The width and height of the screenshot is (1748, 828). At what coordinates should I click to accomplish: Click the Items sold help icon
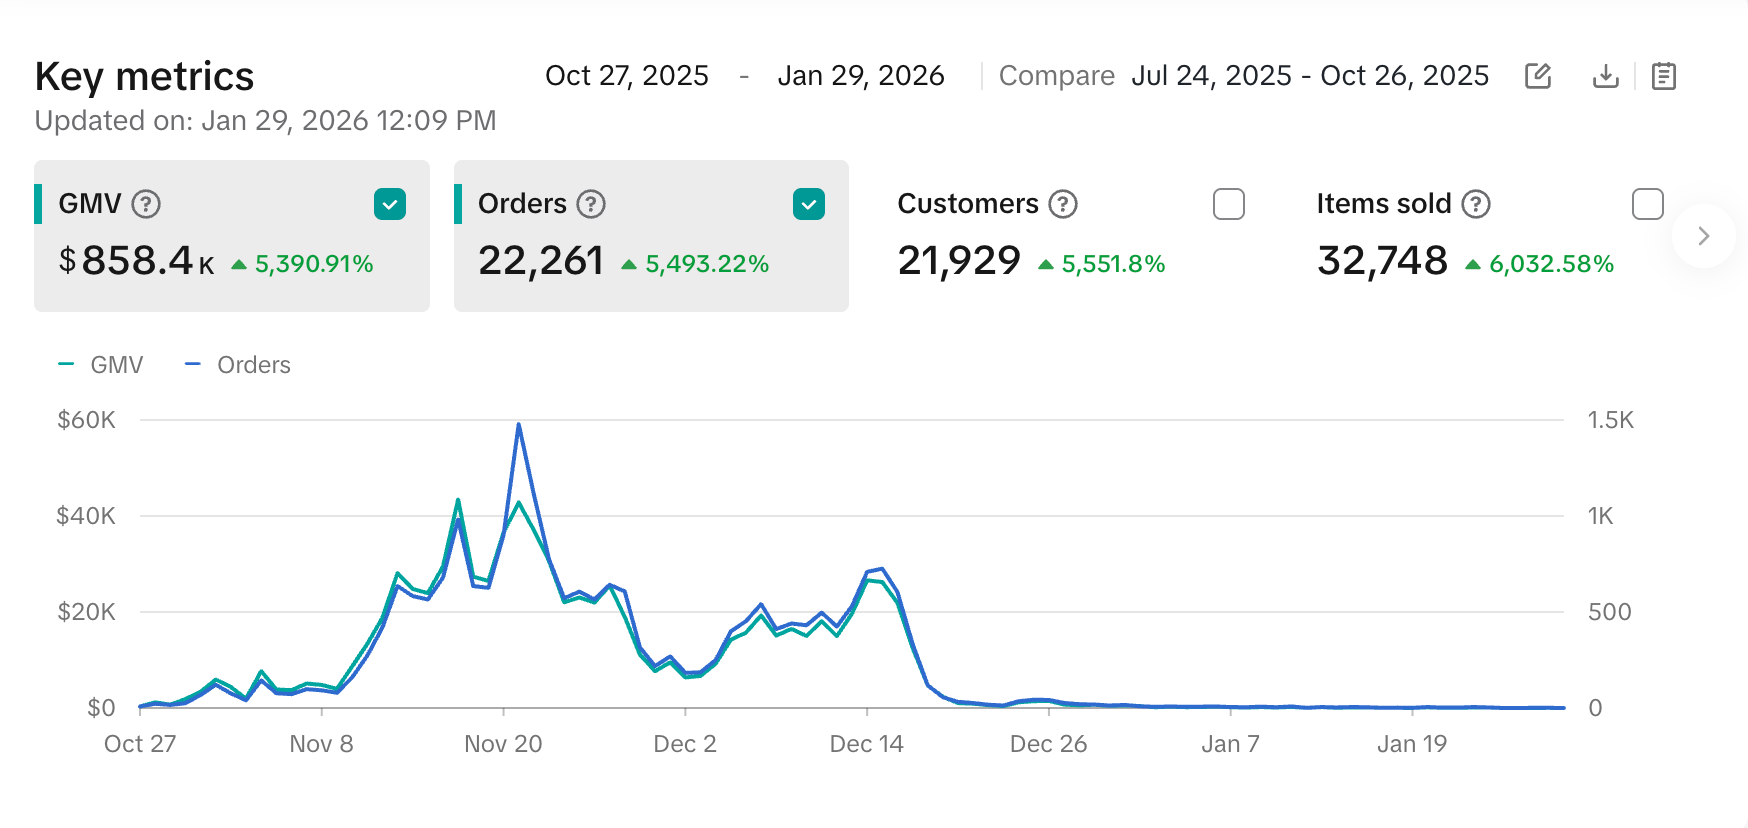1475,204
